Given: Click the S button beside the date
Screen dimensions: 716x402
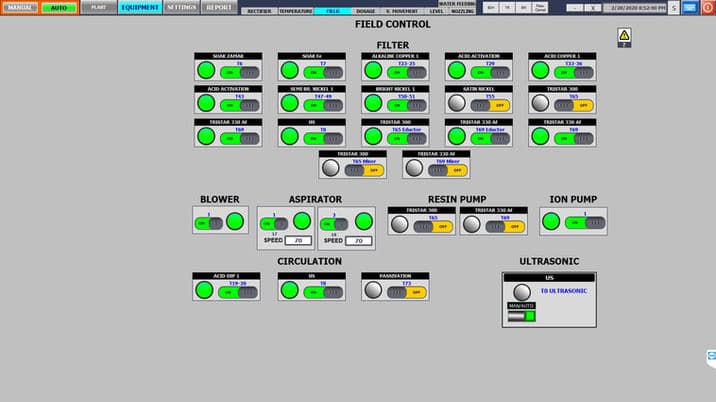Looking at the screenshot, I should click(x=674, y=8).
